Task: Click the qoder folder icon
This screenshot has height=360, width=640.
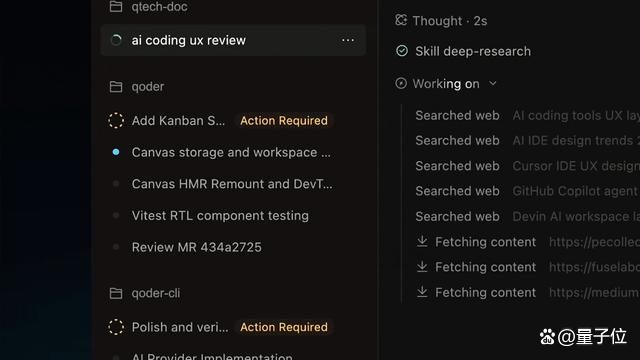Action: coord(116,87)
